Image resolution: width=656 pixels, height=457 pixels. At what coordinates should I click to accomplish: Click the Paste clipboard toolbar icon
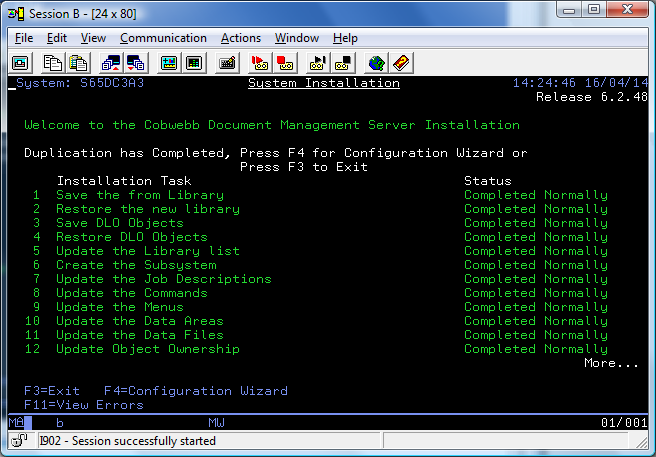[x=78, y=63]
